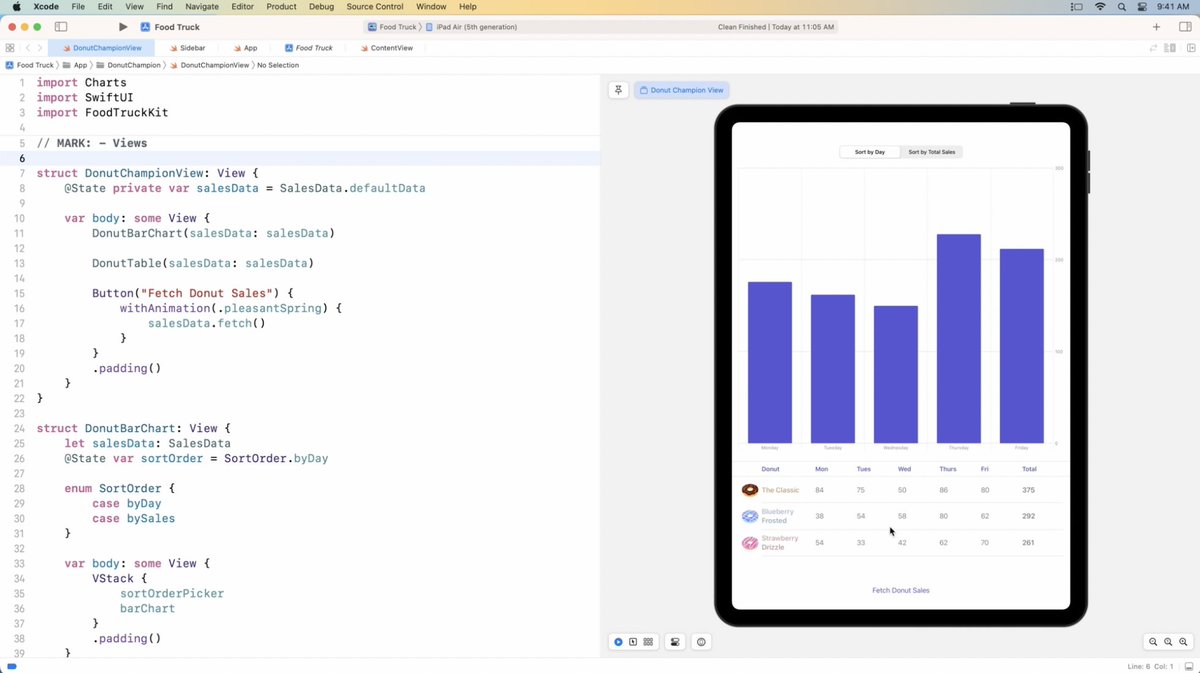Screen dimensions: 1200x673
Task: Open the Editor menu
Action: 242,7
